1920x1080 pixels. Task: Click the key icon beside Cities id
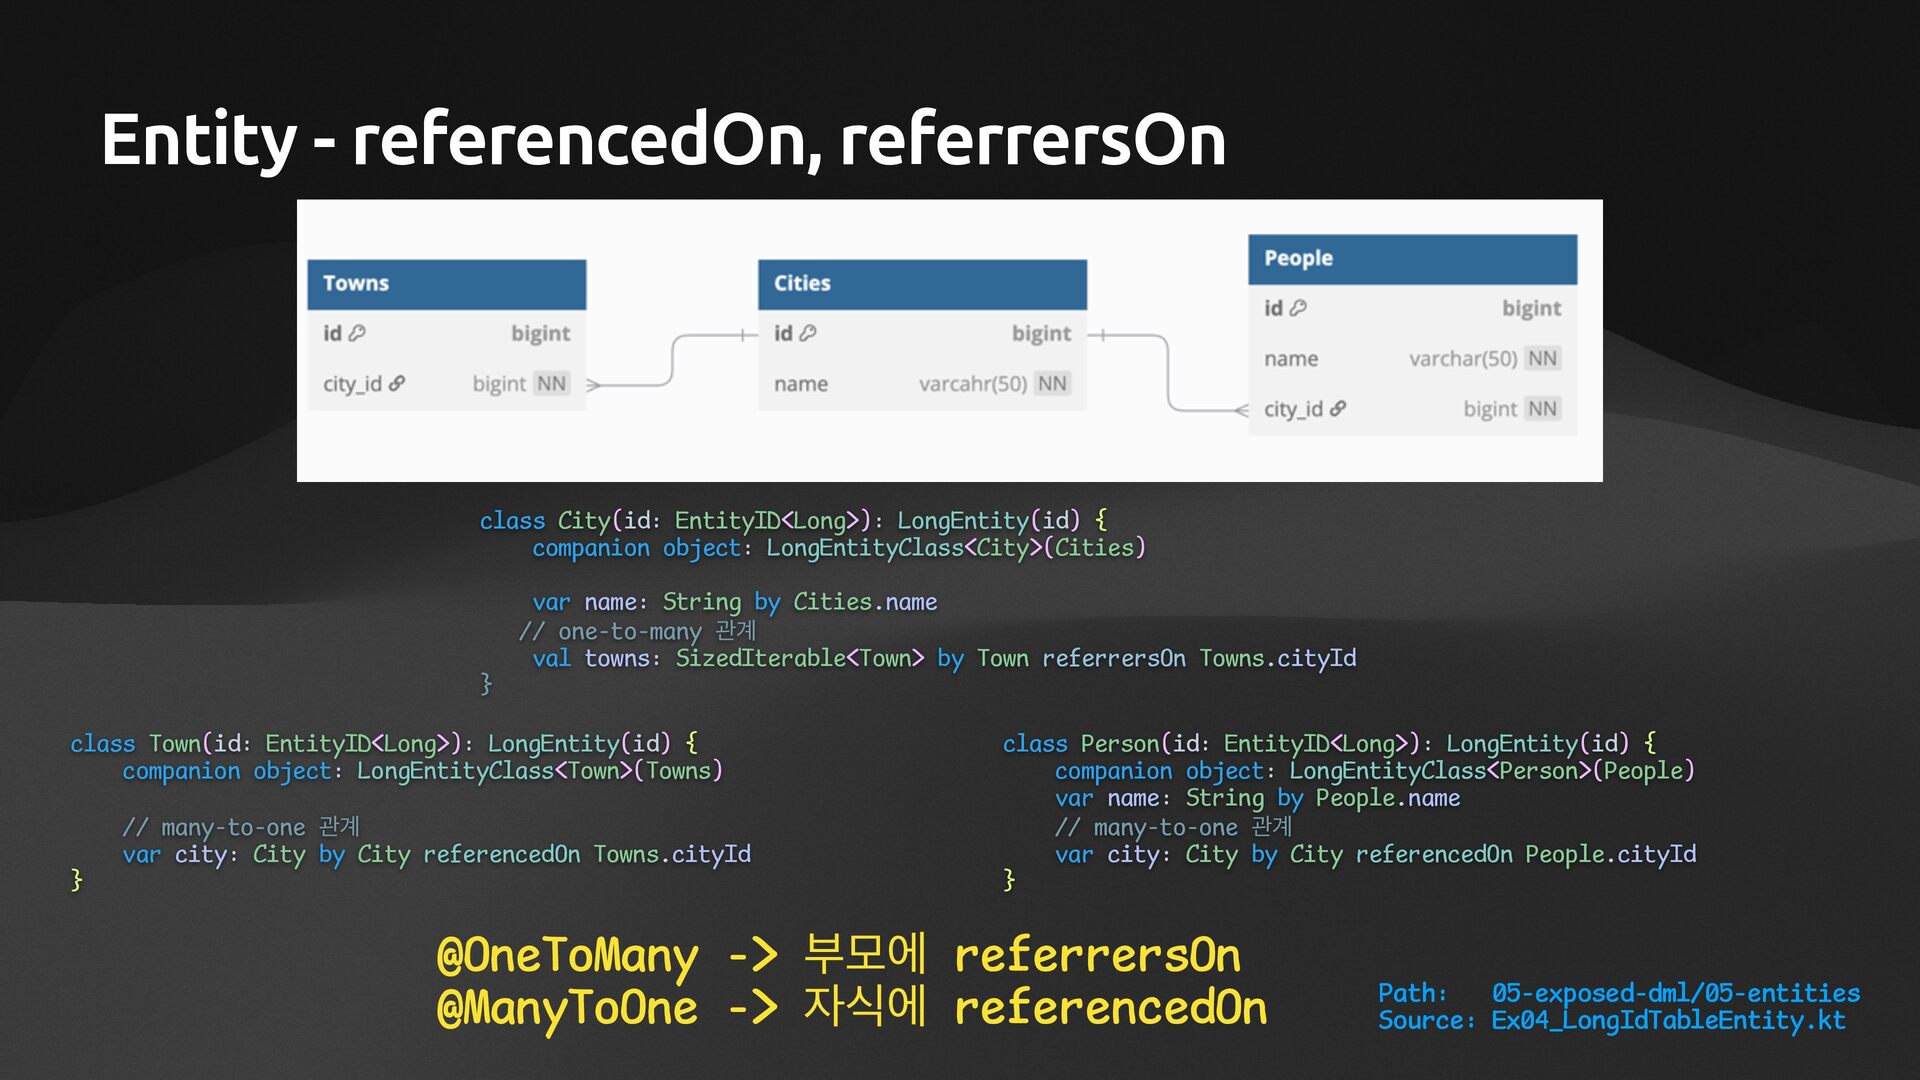[808, 333]
